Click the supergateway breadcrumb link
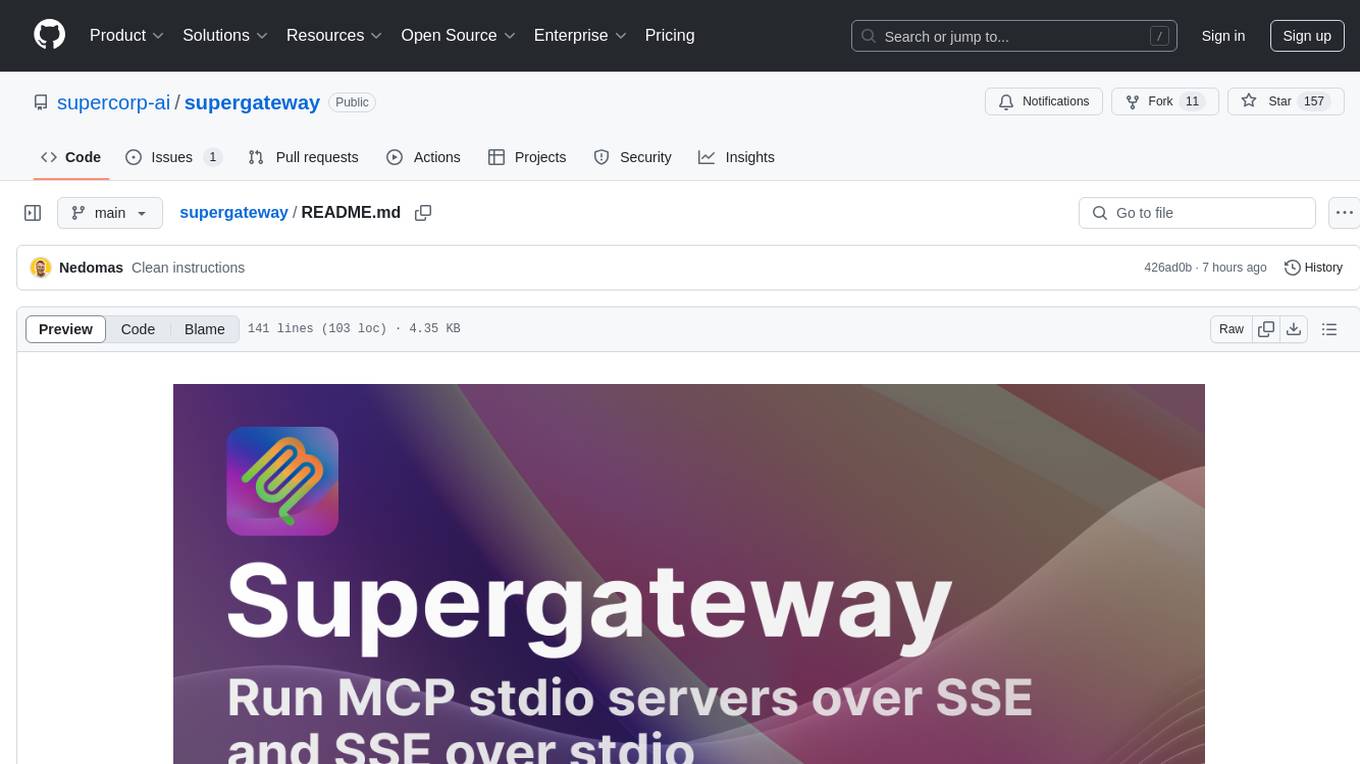The width and height of the screenshot is (1360, 764). click(x=234, y=212)
